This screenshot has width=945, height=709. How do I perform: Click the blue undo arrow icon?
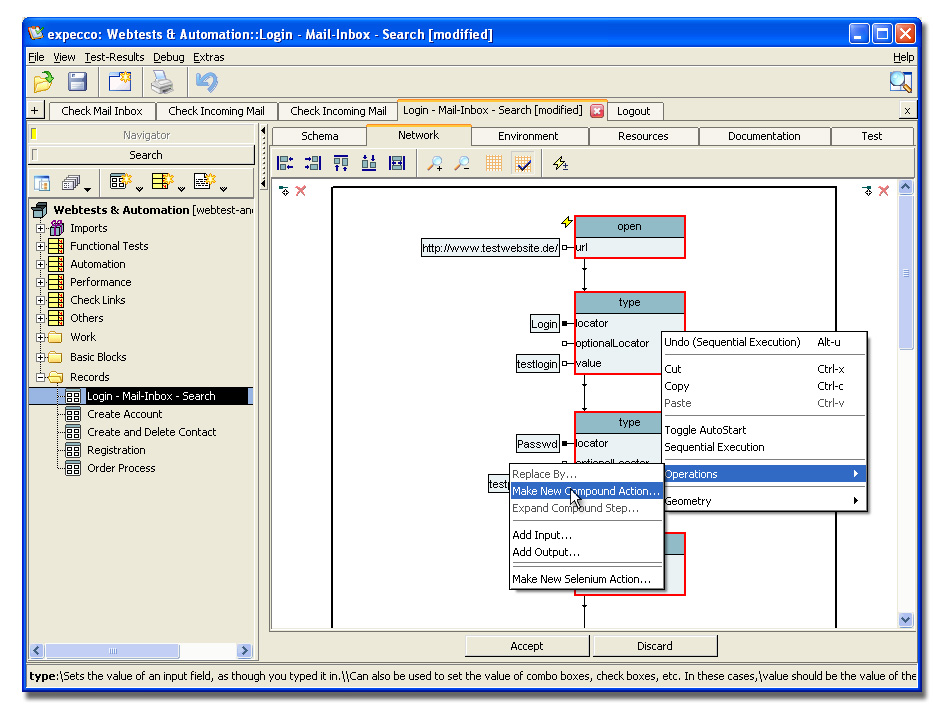pos(206,82)
